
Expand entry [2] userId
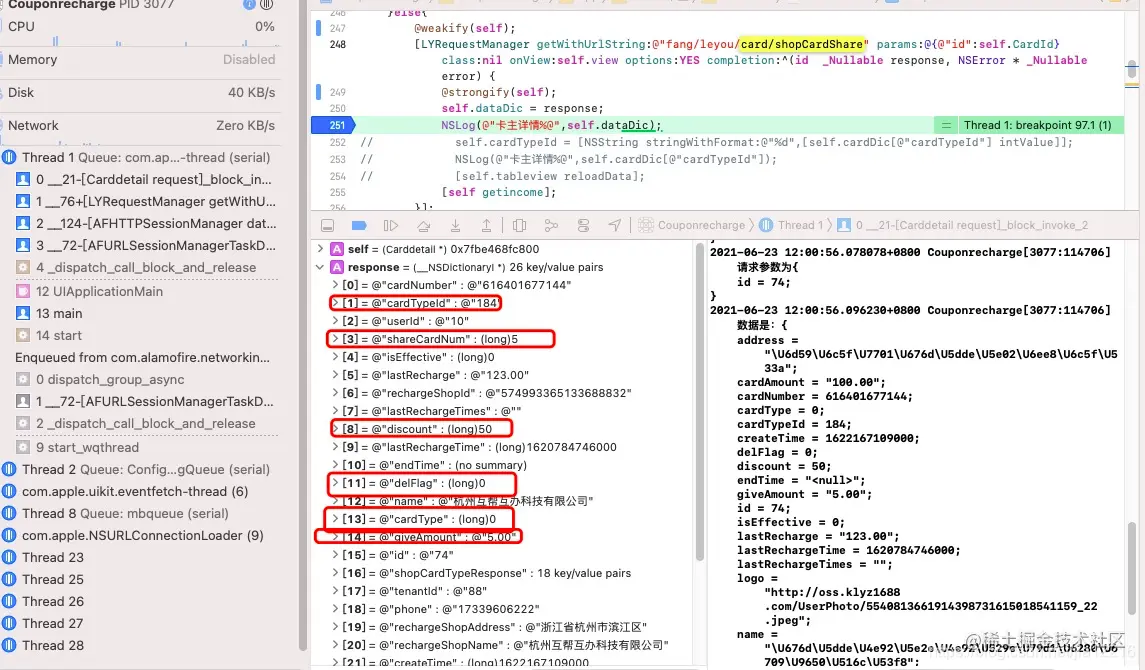[x=335, y=321]
